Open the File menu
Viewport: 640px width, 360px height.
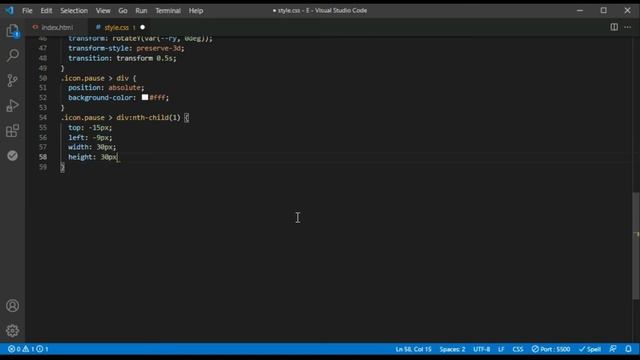(x=27, y=11)
